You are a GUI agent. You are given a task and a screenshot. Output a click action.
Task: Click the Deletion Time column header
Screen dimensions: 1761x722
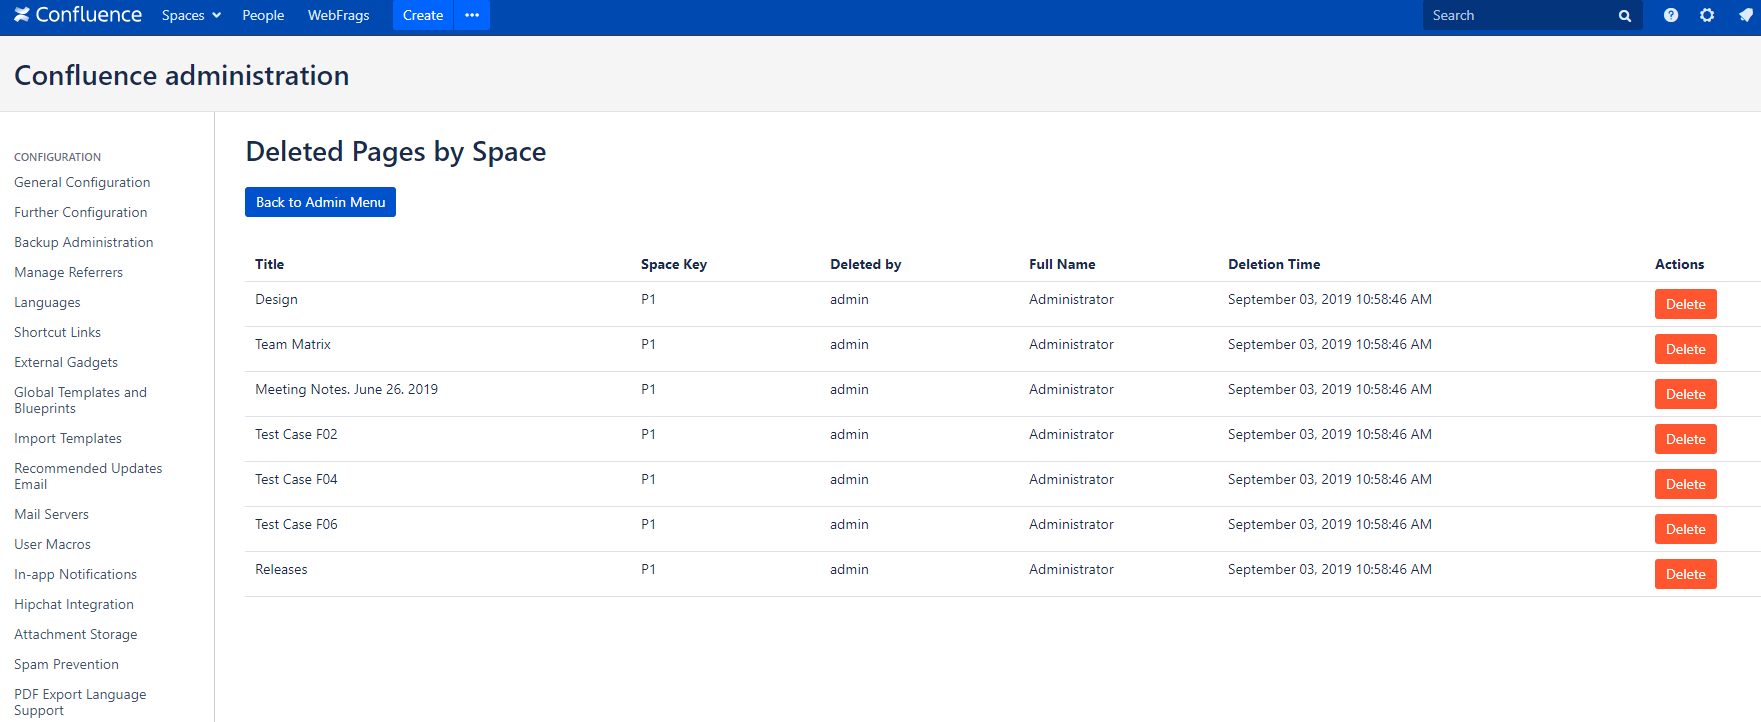(x=1274, y=264)
